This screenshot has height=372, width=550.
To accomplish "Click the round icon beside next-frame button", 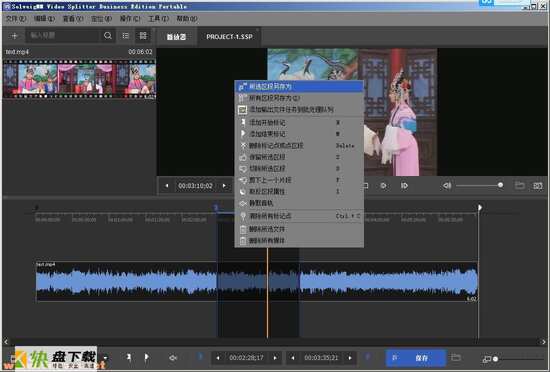I will (x=383, y=185).
